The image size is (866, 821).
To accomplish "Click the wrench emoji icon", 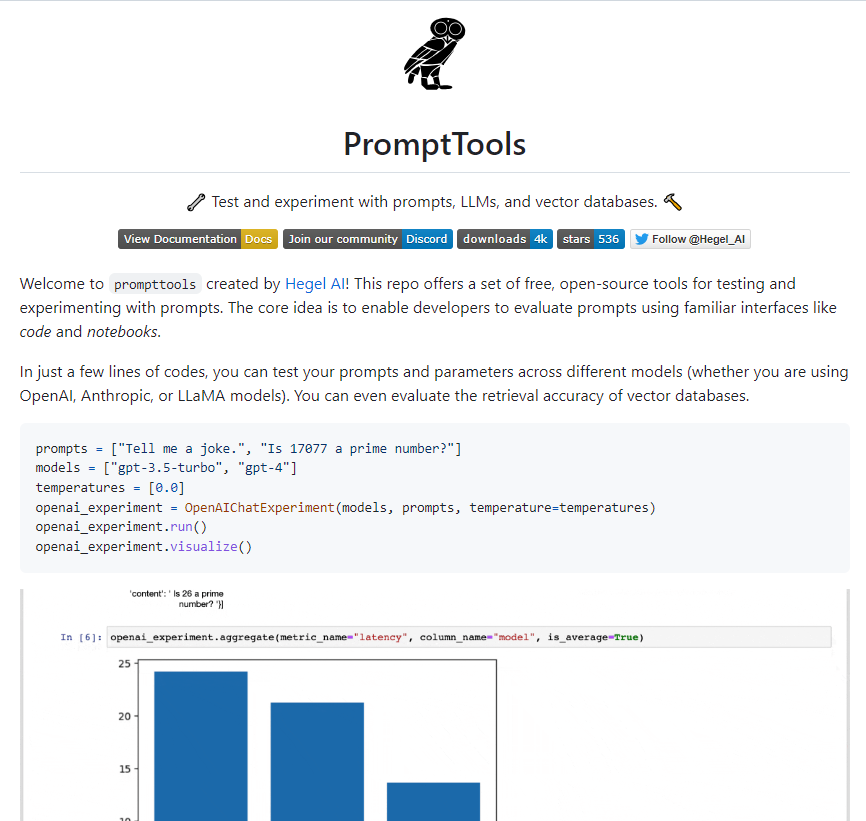I will (196, 202).
